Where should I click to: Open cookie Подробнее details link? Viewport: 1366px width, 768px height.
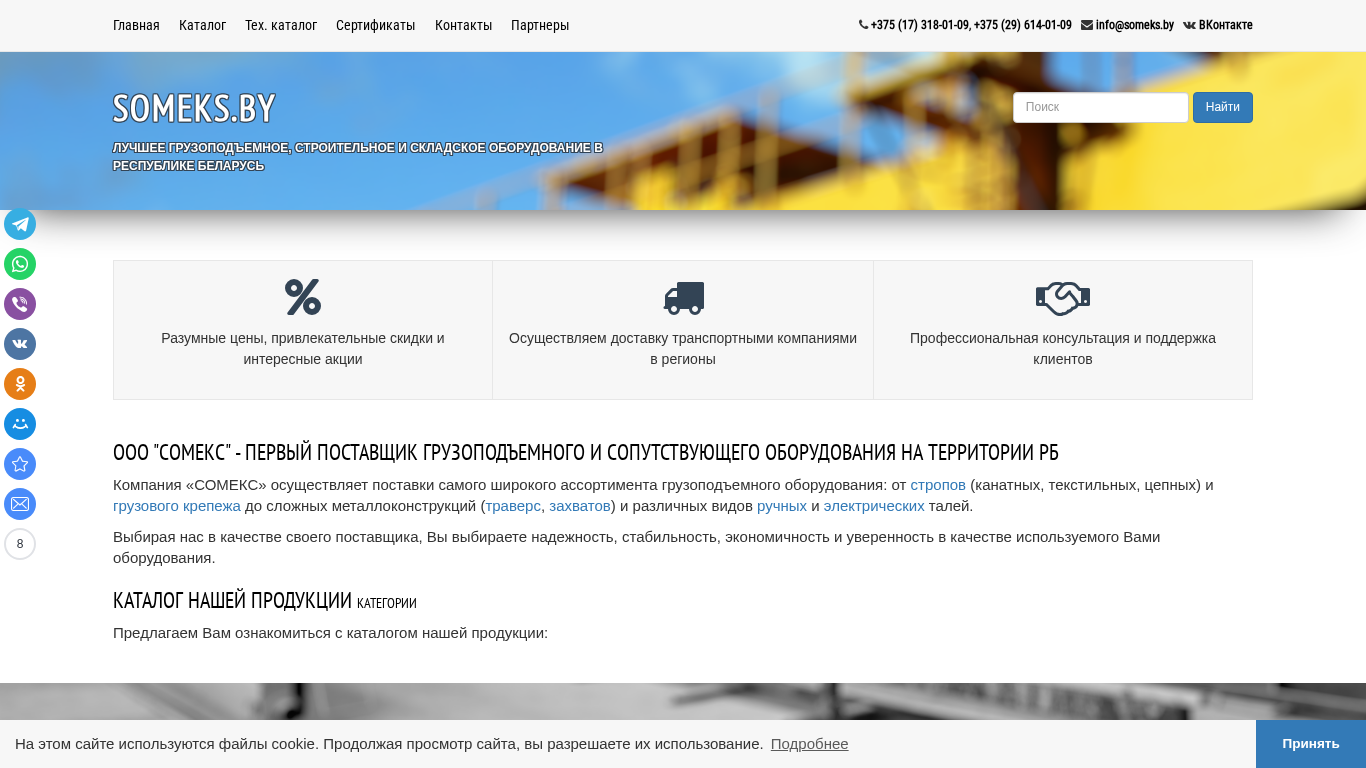tap(810, 744)
